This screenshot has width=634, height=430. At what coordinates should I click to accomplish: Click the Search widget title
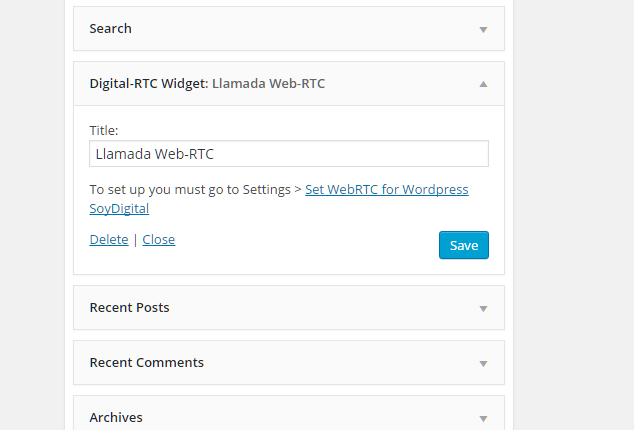point(110,29)
